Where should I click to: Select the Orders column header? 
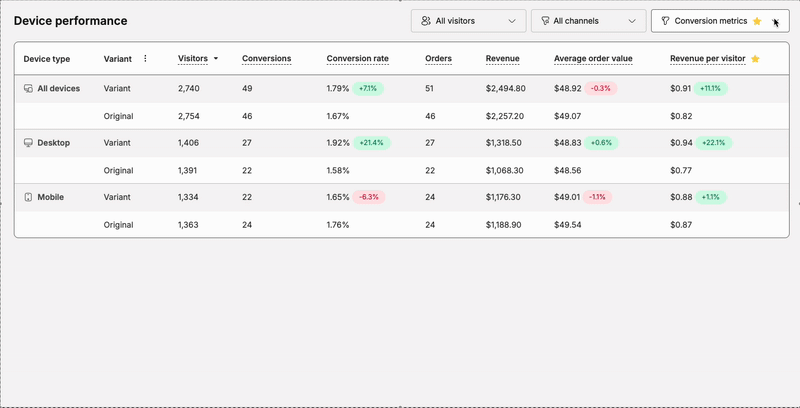(x=438, y=59)
